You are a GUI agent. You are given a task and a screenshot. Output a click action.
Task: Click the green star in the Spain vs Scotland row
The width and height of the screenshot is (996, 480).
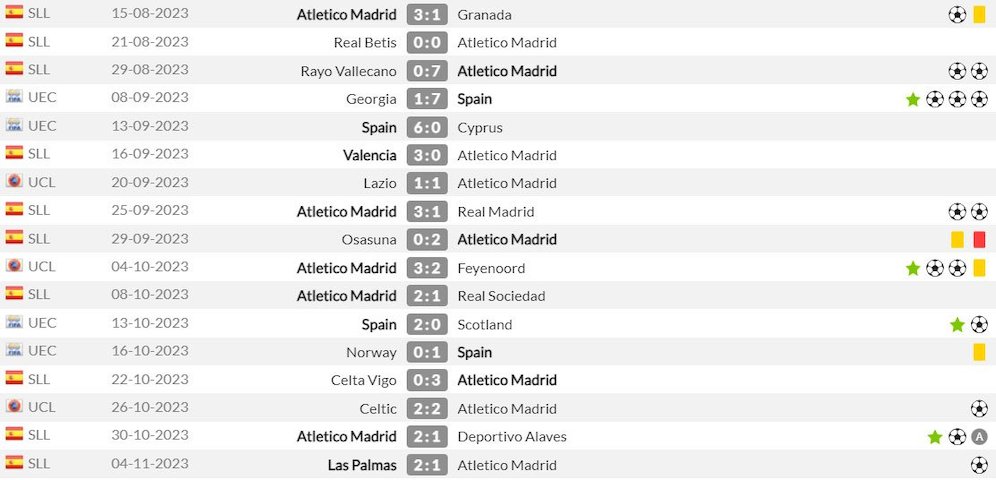click(957, 325)
